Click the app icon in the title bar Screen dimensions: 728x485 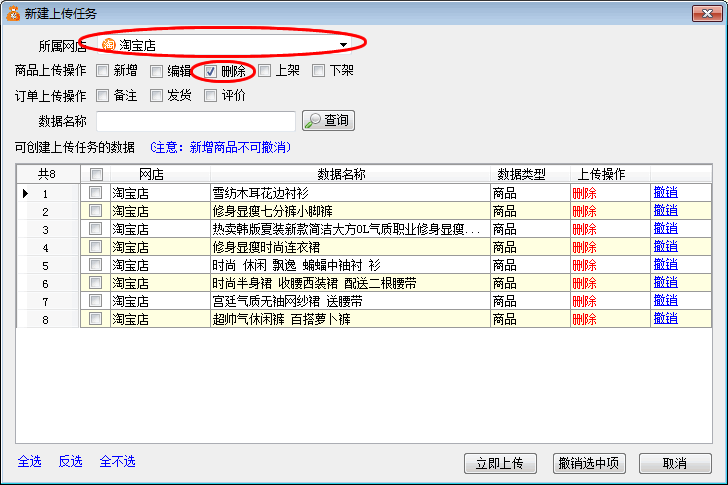(x=13, y=13)
